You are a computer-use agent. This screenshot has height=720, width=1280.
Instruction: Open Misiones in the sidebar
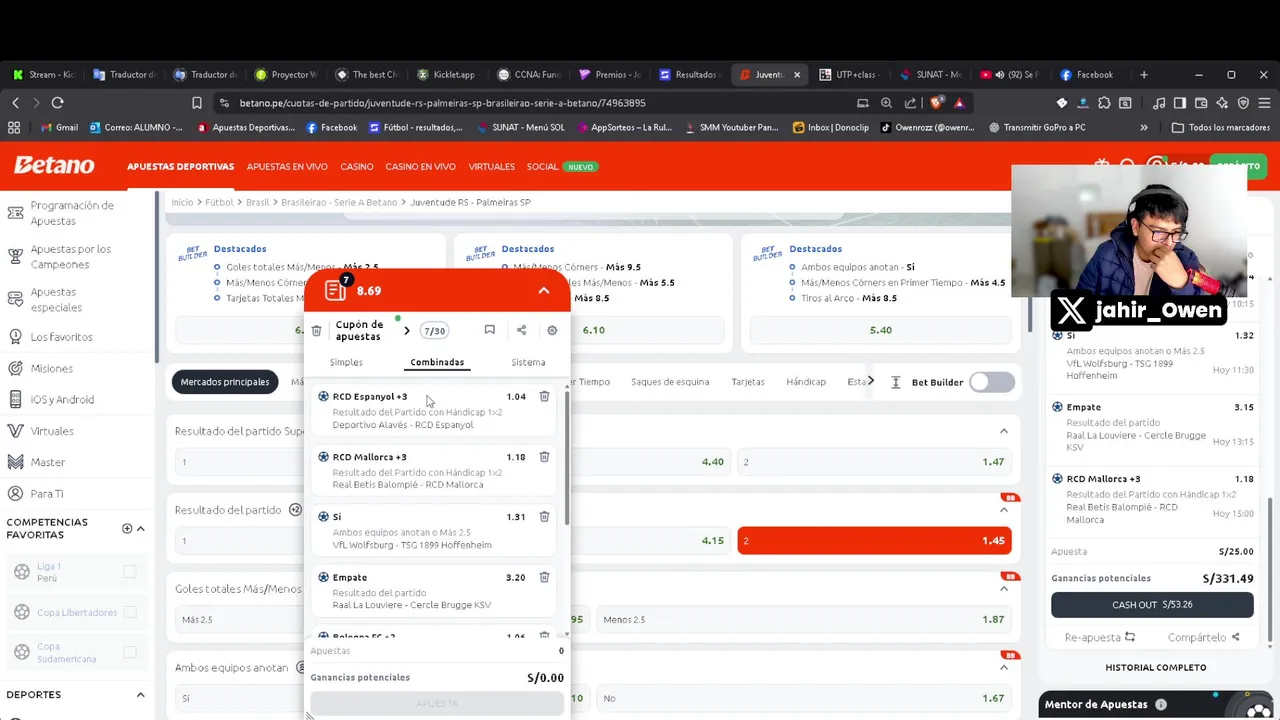tap(51, 369)
